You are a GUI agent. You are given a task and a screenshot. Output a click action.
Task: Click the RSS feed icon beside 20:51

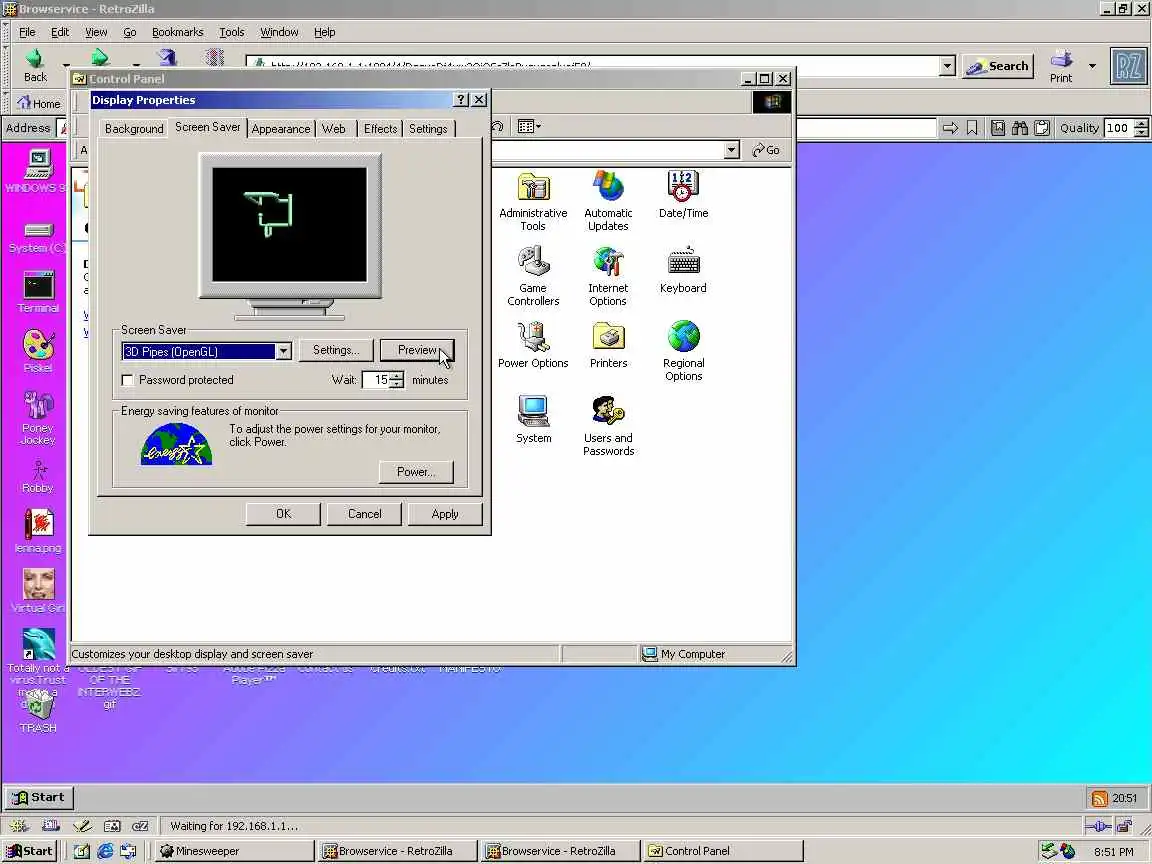[1099, 798]
